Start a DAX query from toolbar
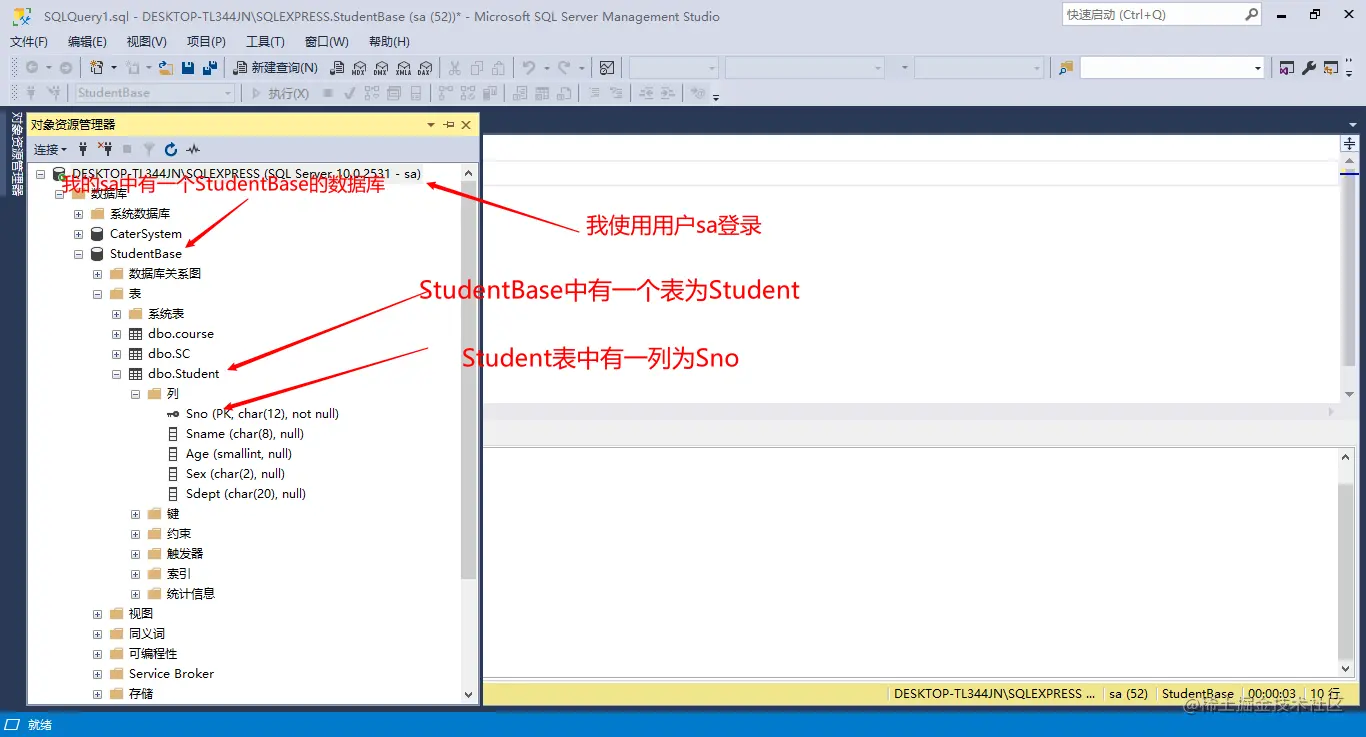Screen dimensions: 1366x737 (424, 68)
